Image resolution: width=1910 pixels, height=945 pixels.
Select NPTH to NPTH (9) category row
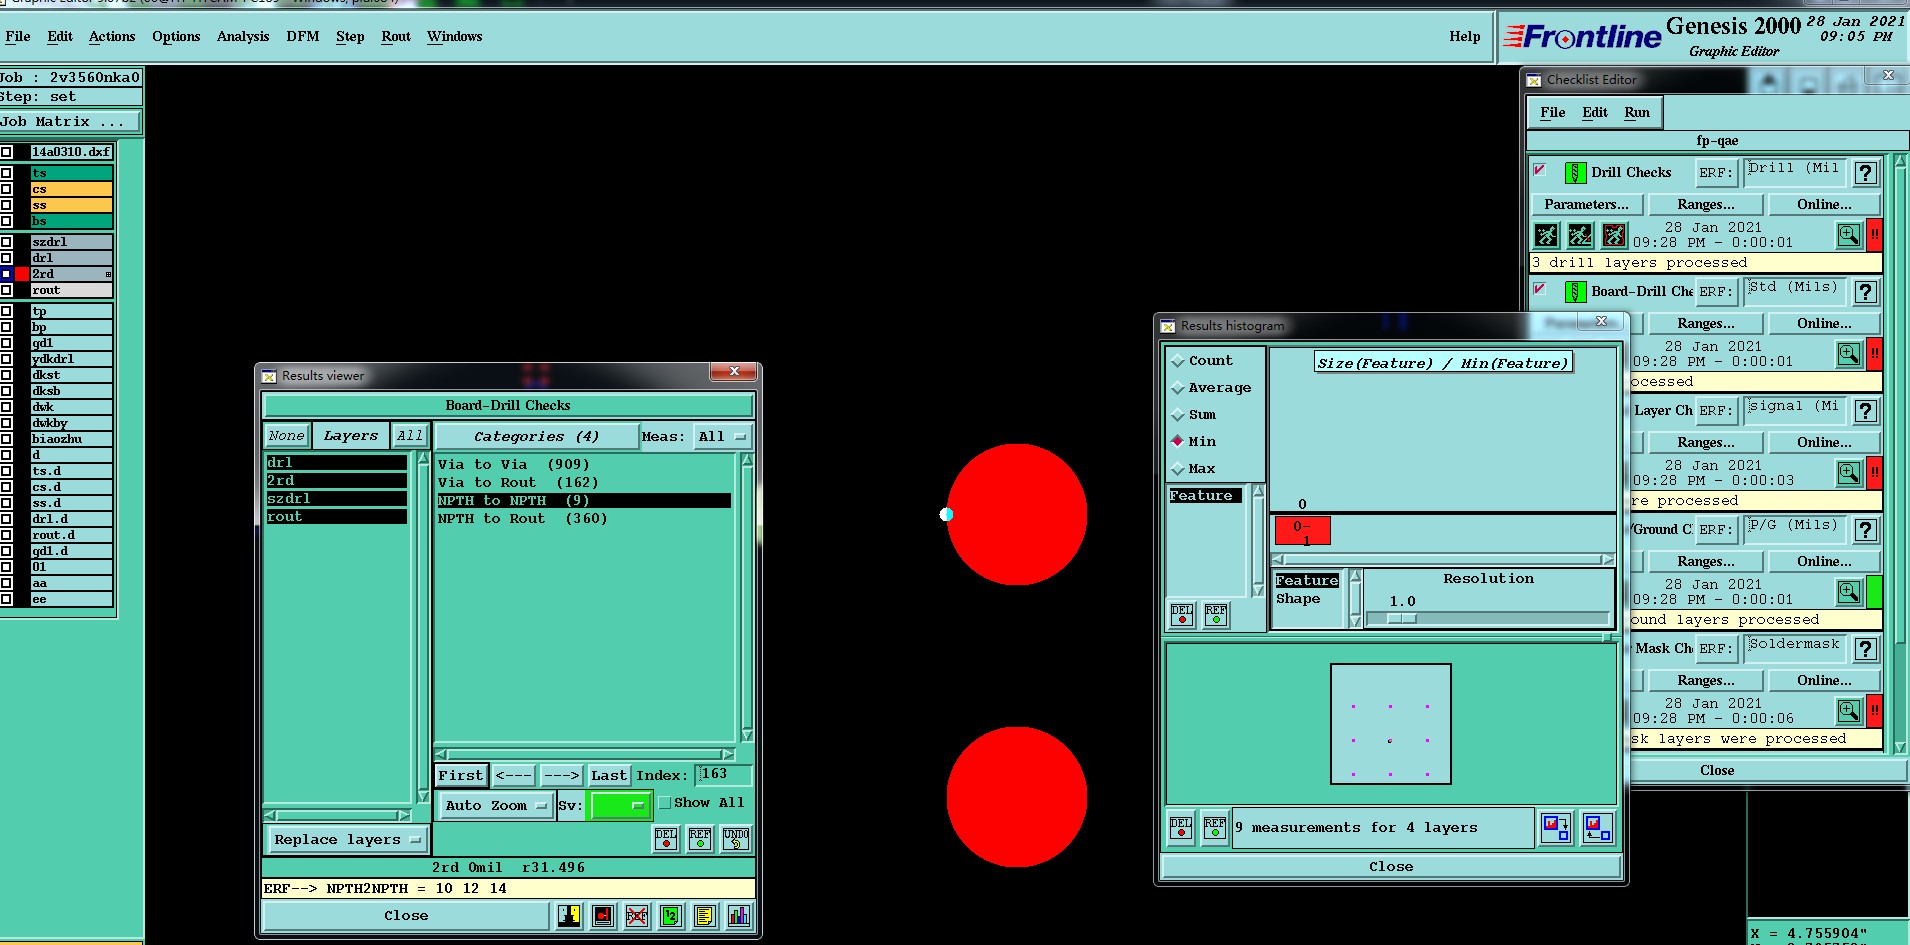coord(583,501)
